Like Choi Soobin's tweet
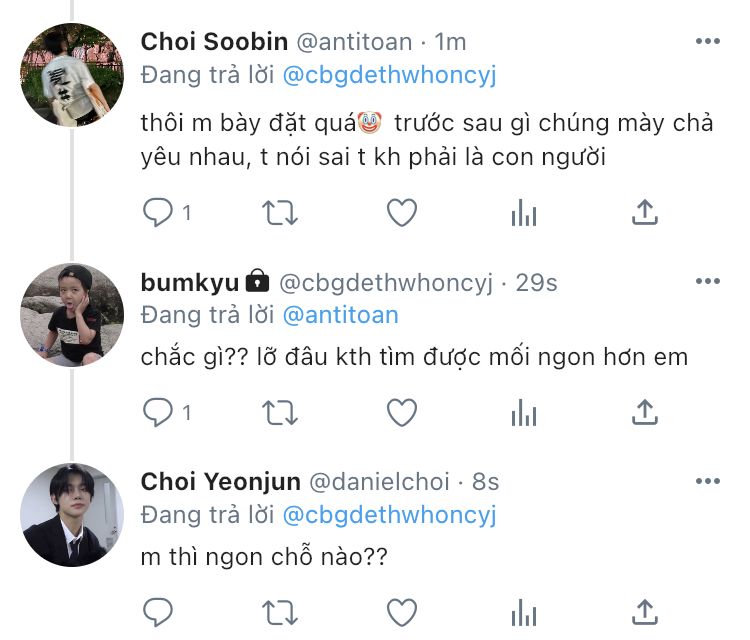Viewport: 750px width, 640px height. tap(401, 211)
